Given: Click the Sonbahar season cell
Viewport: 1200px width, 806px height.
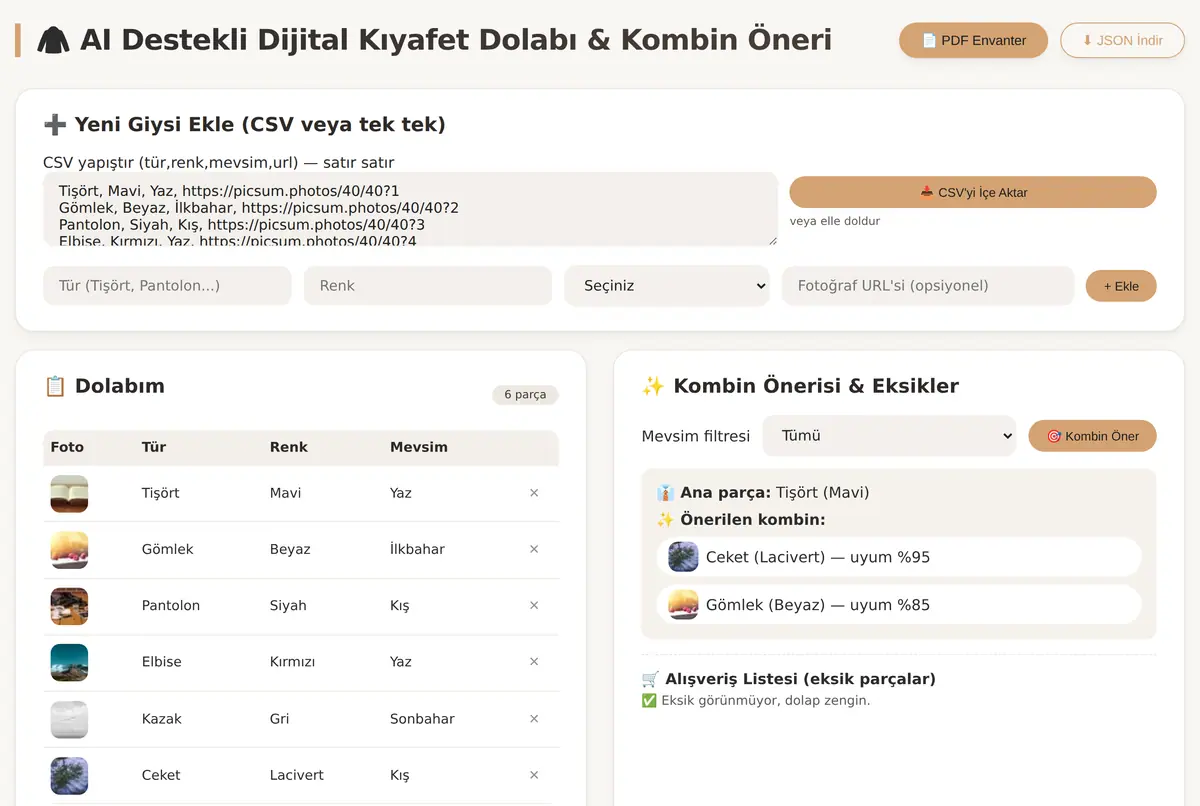Looking at the screenshot, I should 422,718.
